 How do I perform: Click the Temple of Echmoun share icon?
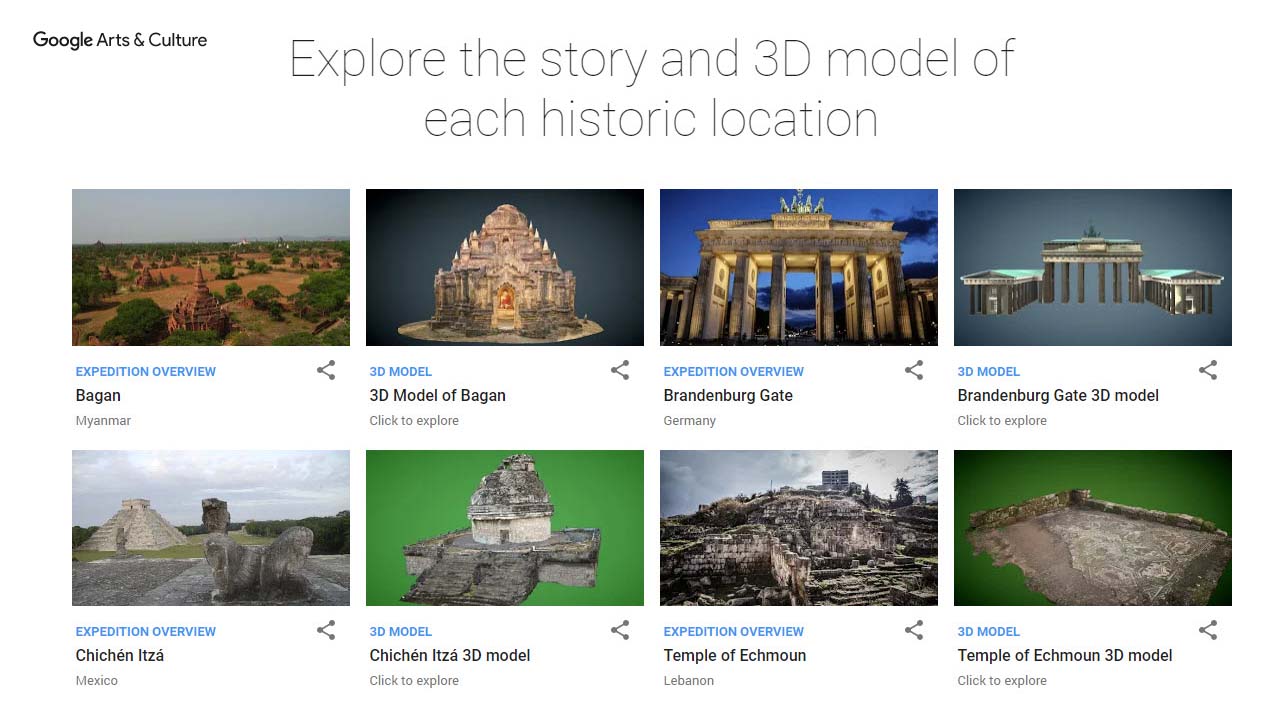click(914, 630)
